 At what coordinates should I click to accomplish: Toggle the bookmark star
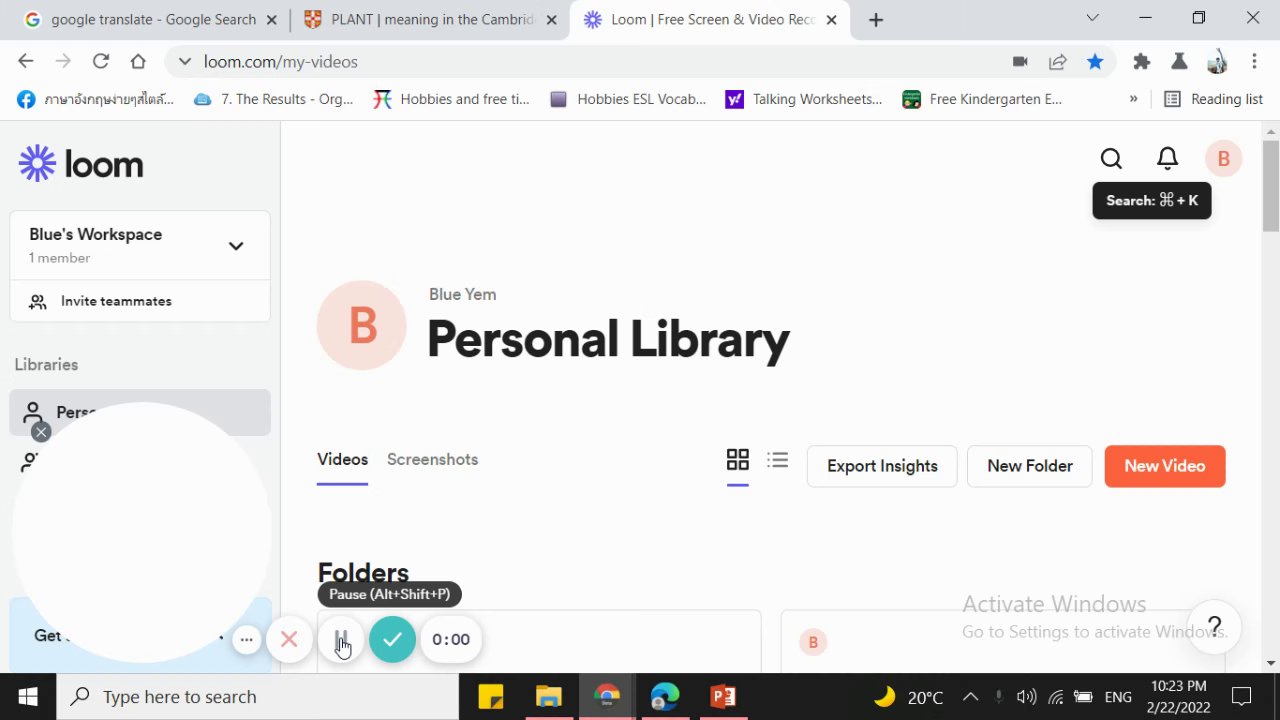pos(1095,62)
